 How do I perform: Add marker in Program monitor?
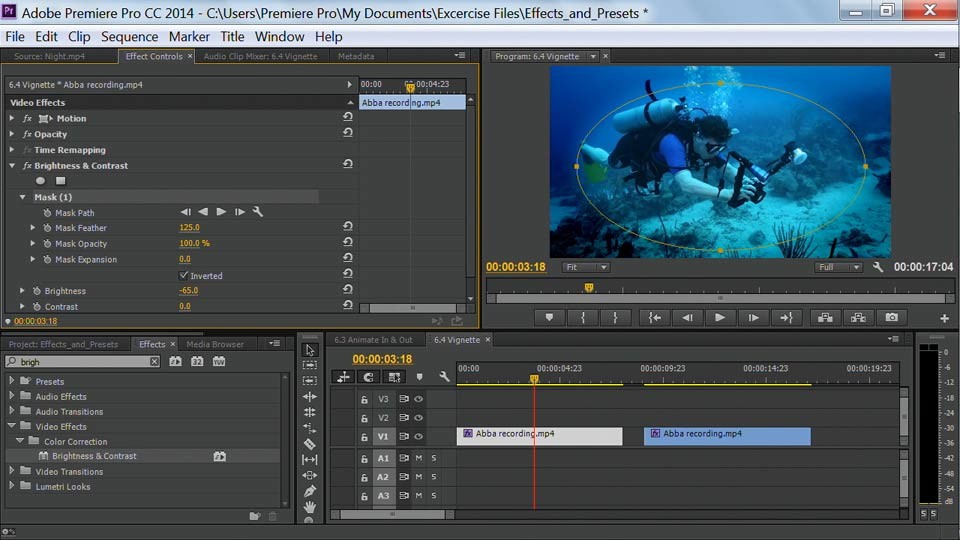549,317
